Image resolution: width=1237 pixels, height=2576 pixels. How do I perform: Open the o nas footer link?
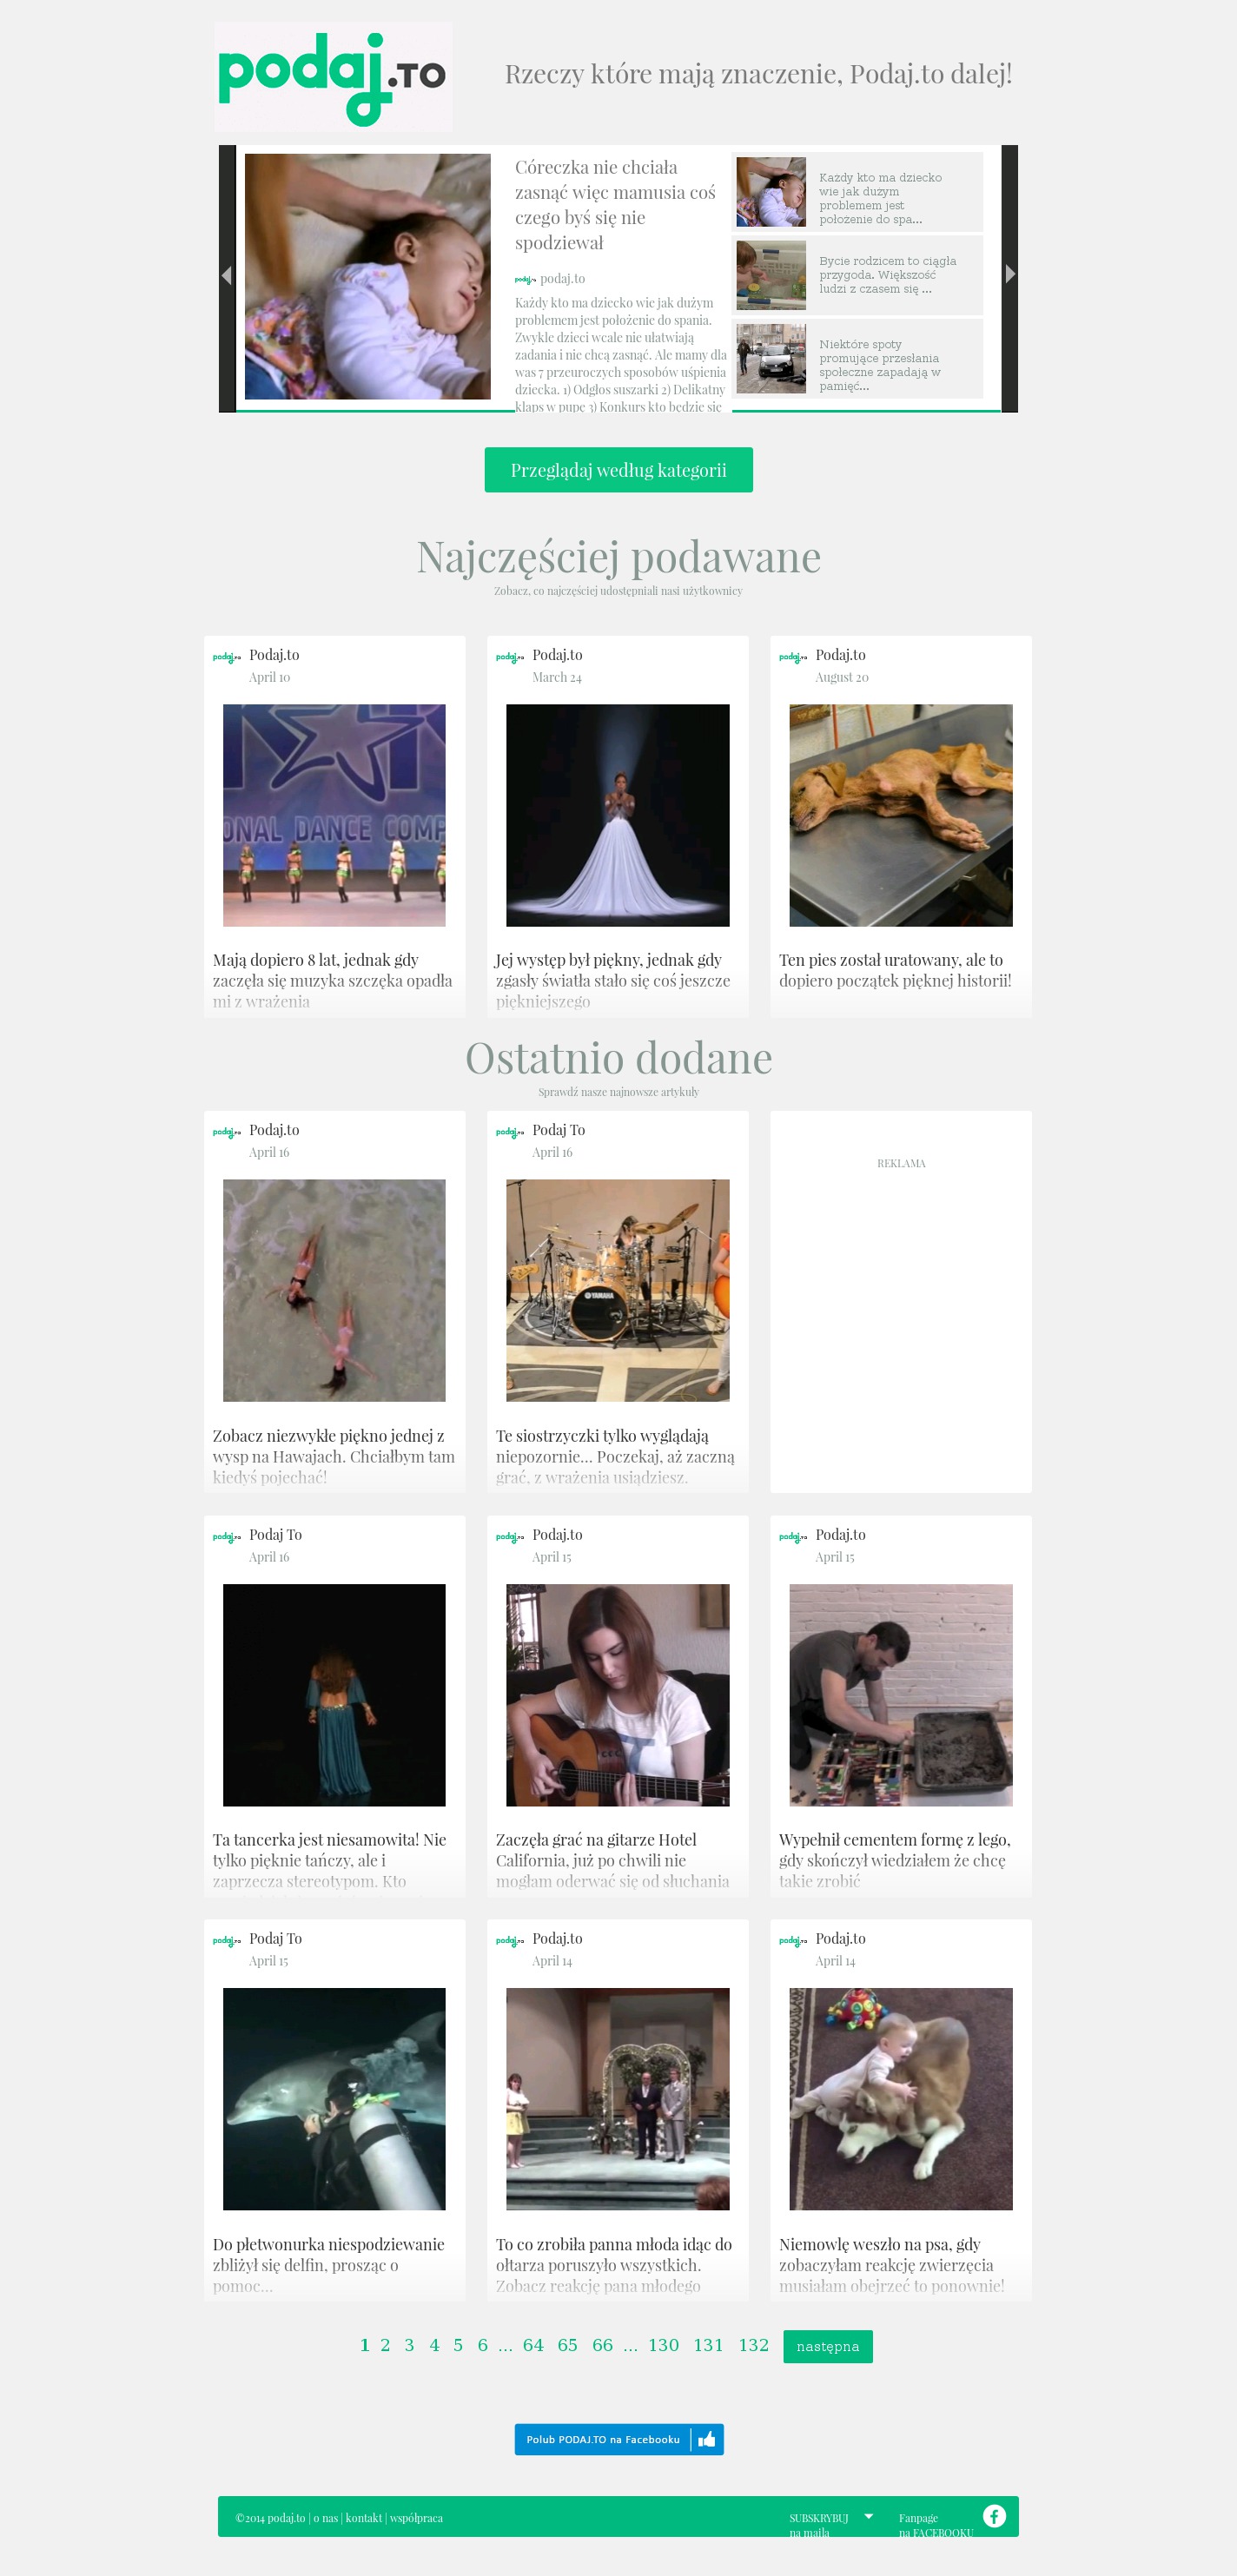click(326, 2518)
